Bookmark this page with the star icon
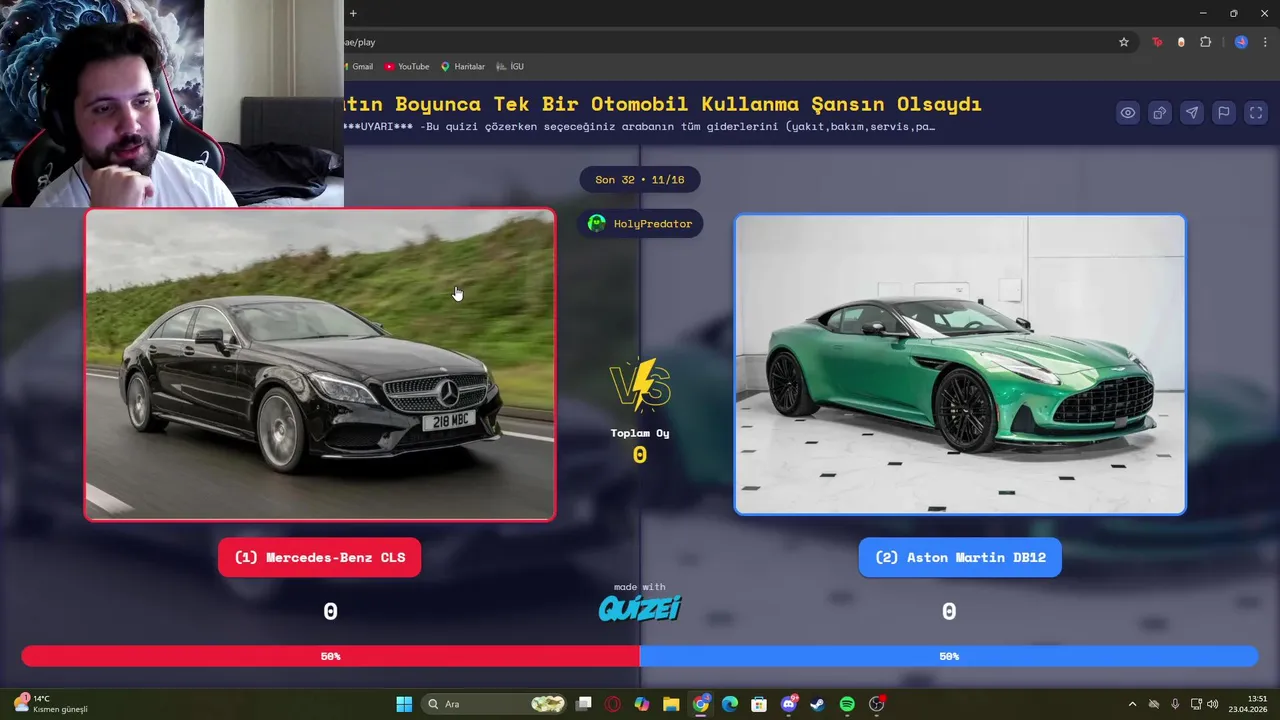Image resolution: width=1280 pixels, height=720 pixels. [1124, 42]
